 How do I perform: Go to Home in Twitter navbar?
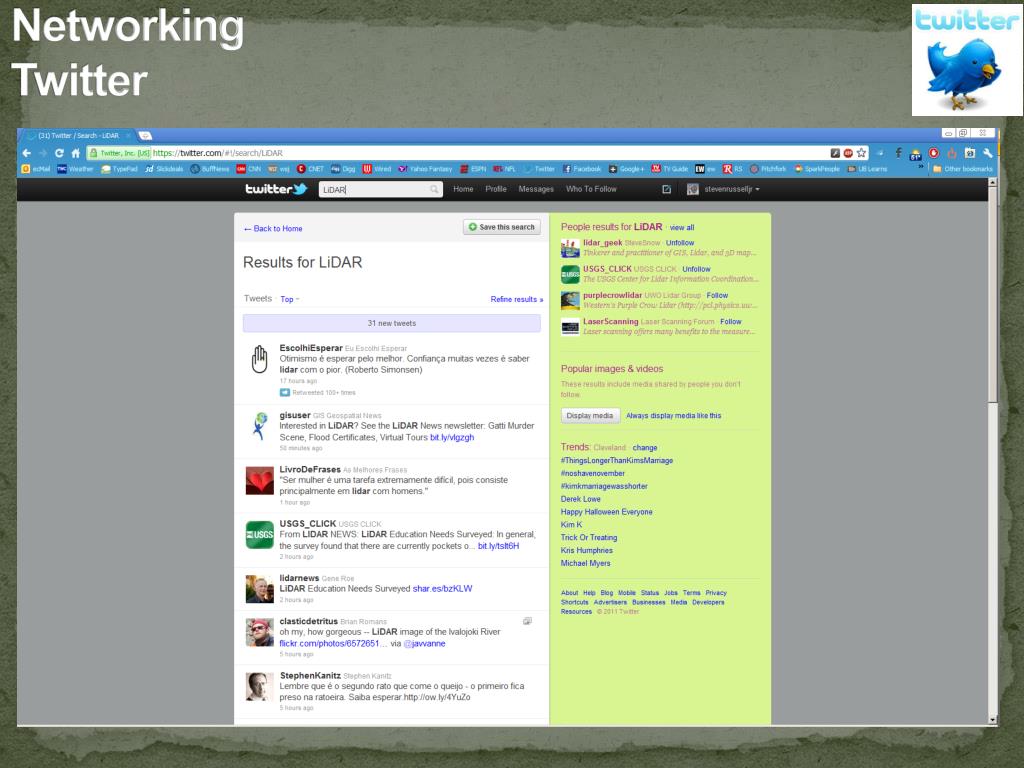click(x=463, y=189)
